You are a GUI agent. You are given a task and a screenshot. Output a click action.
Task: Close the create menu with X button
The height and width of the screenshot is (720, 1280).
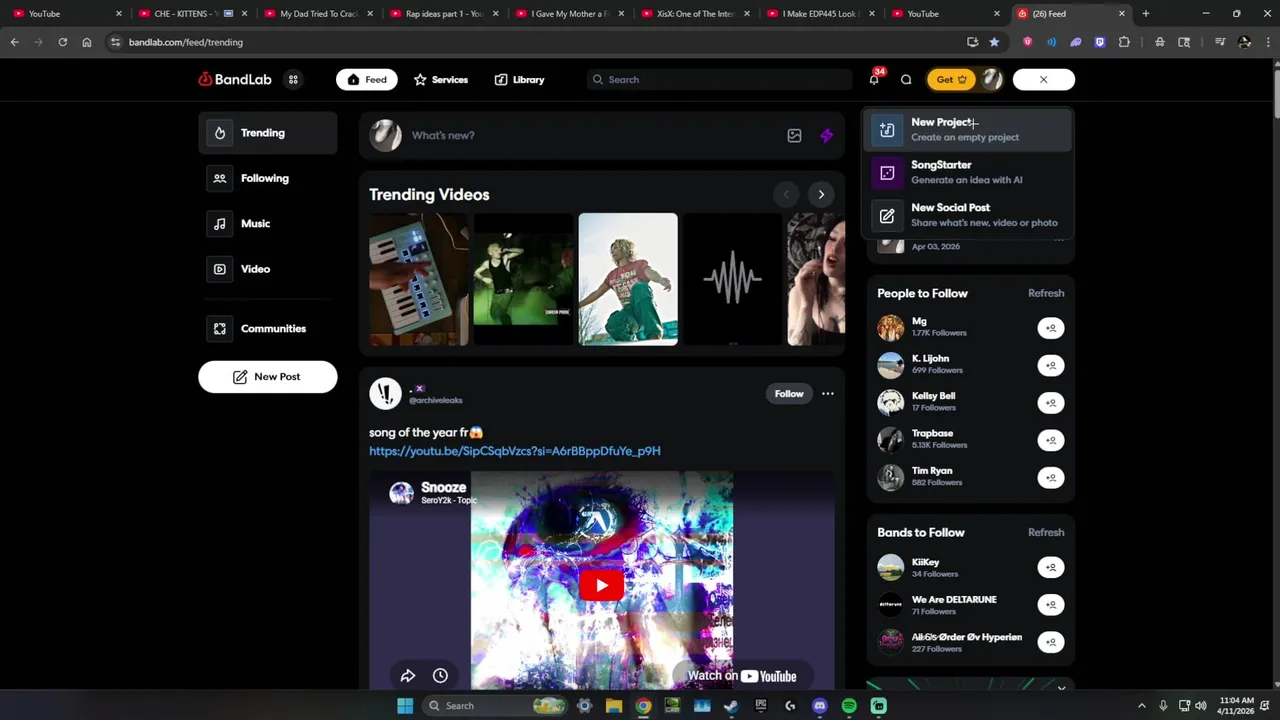pyautogui.click(x=1043, y=80)
